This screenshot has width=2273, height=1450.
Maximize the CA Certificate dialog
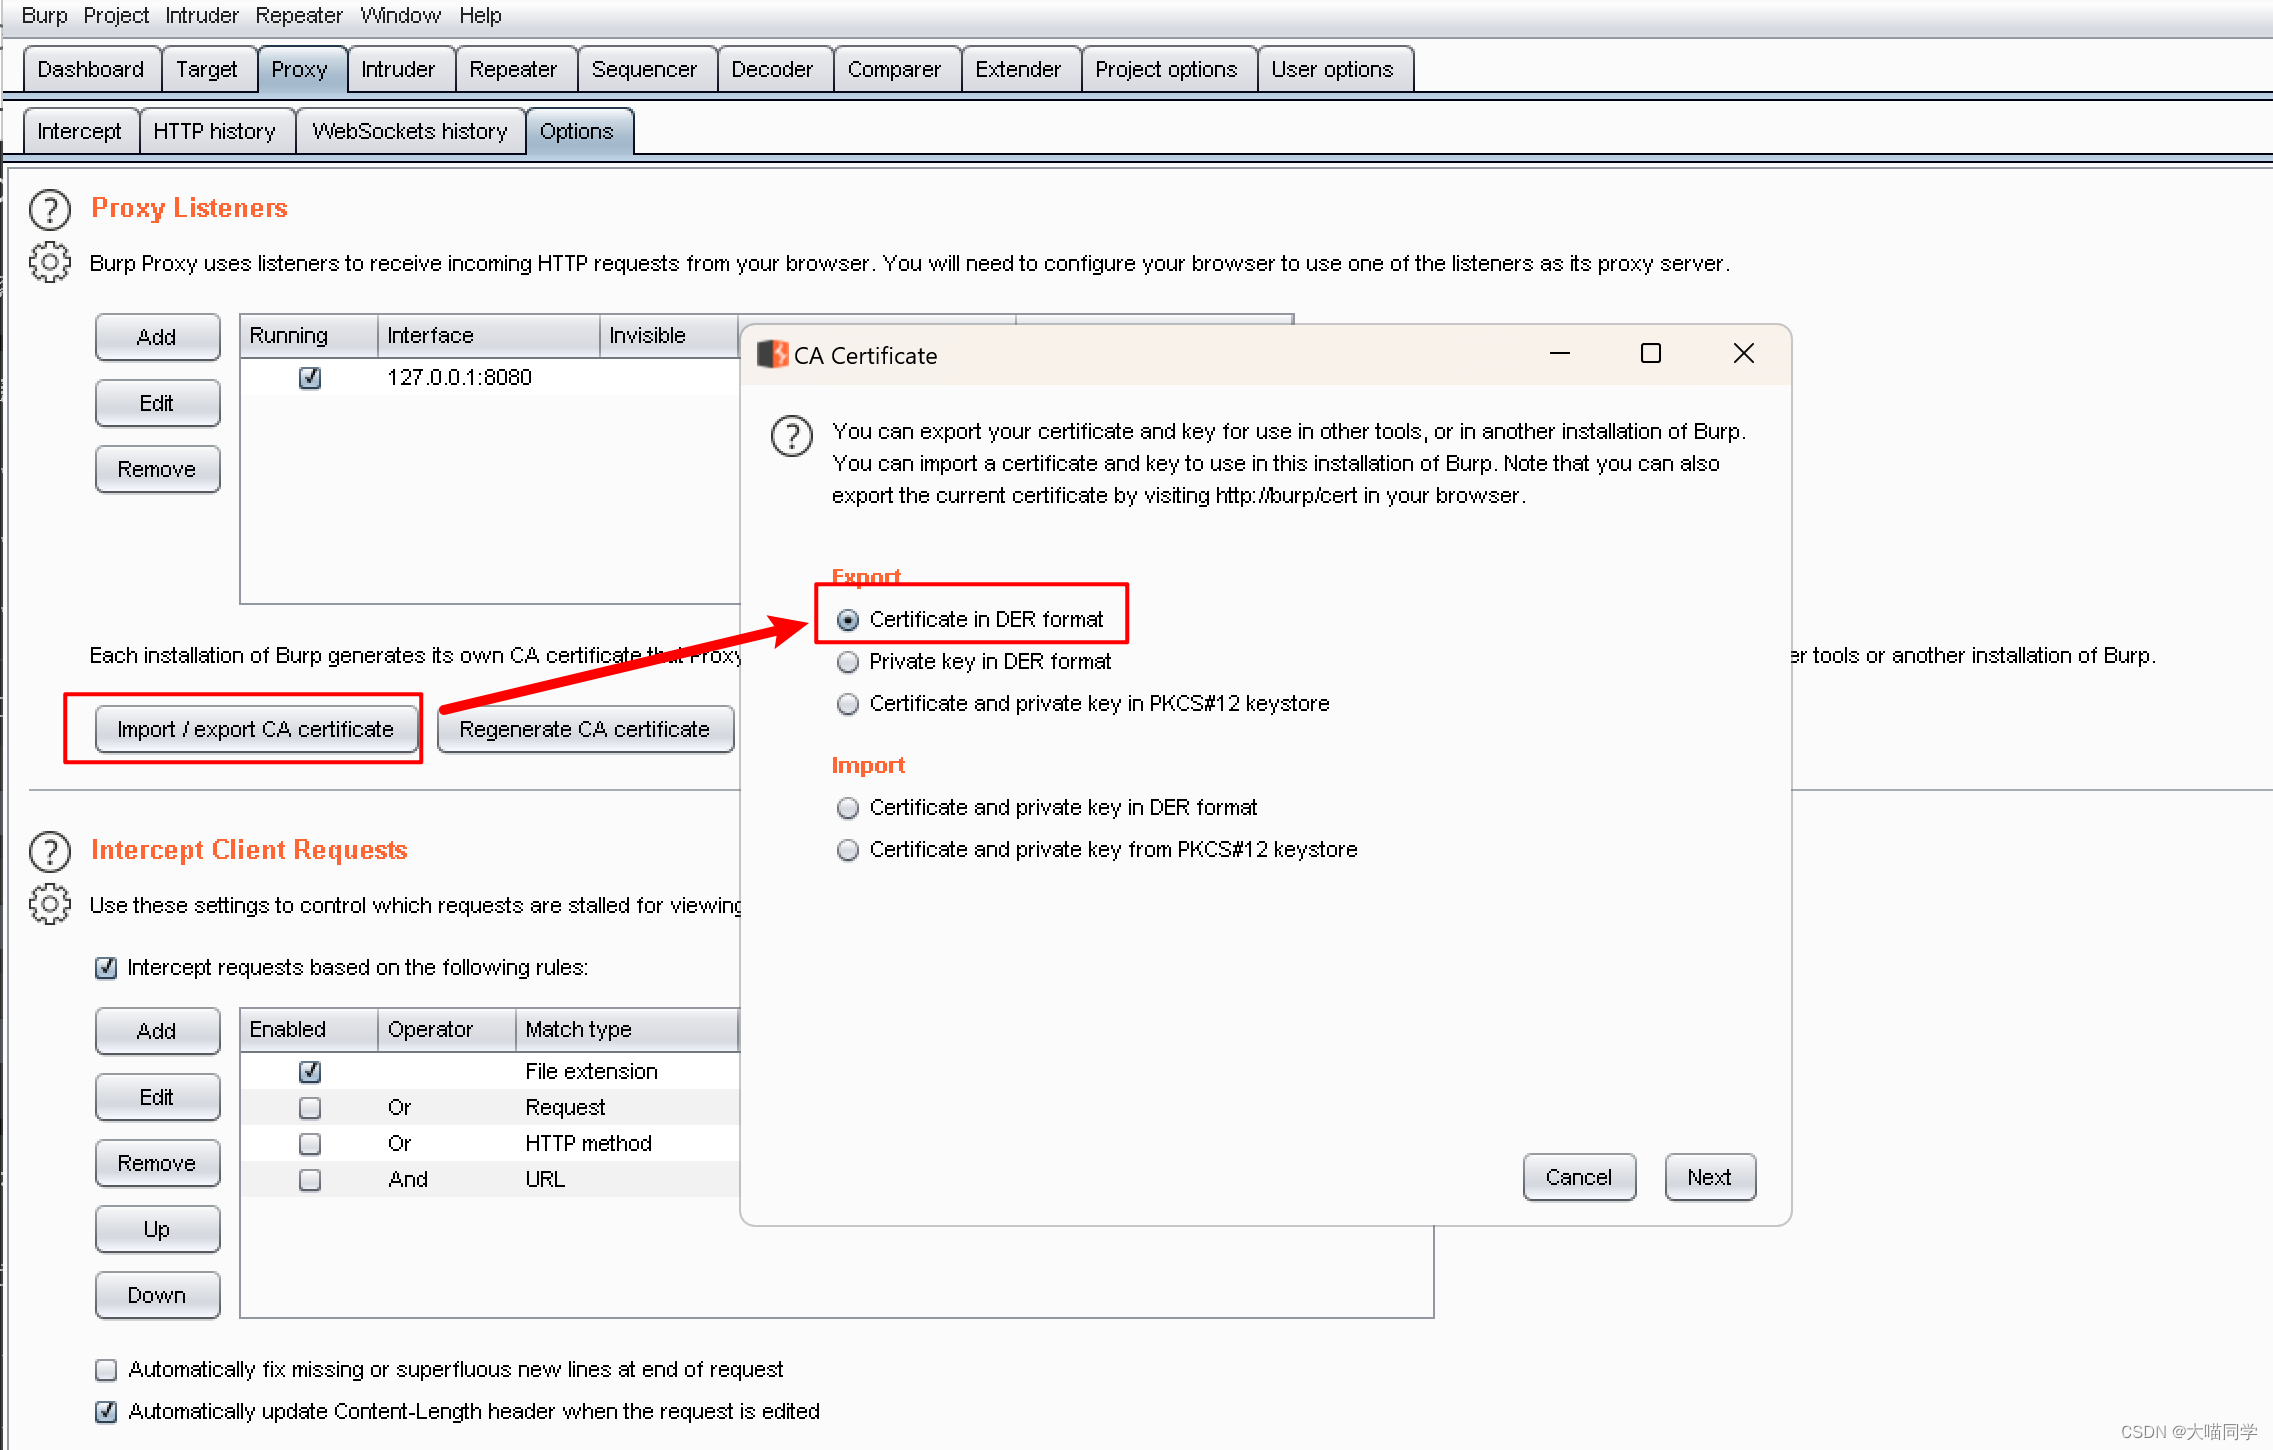point(1651,353)
